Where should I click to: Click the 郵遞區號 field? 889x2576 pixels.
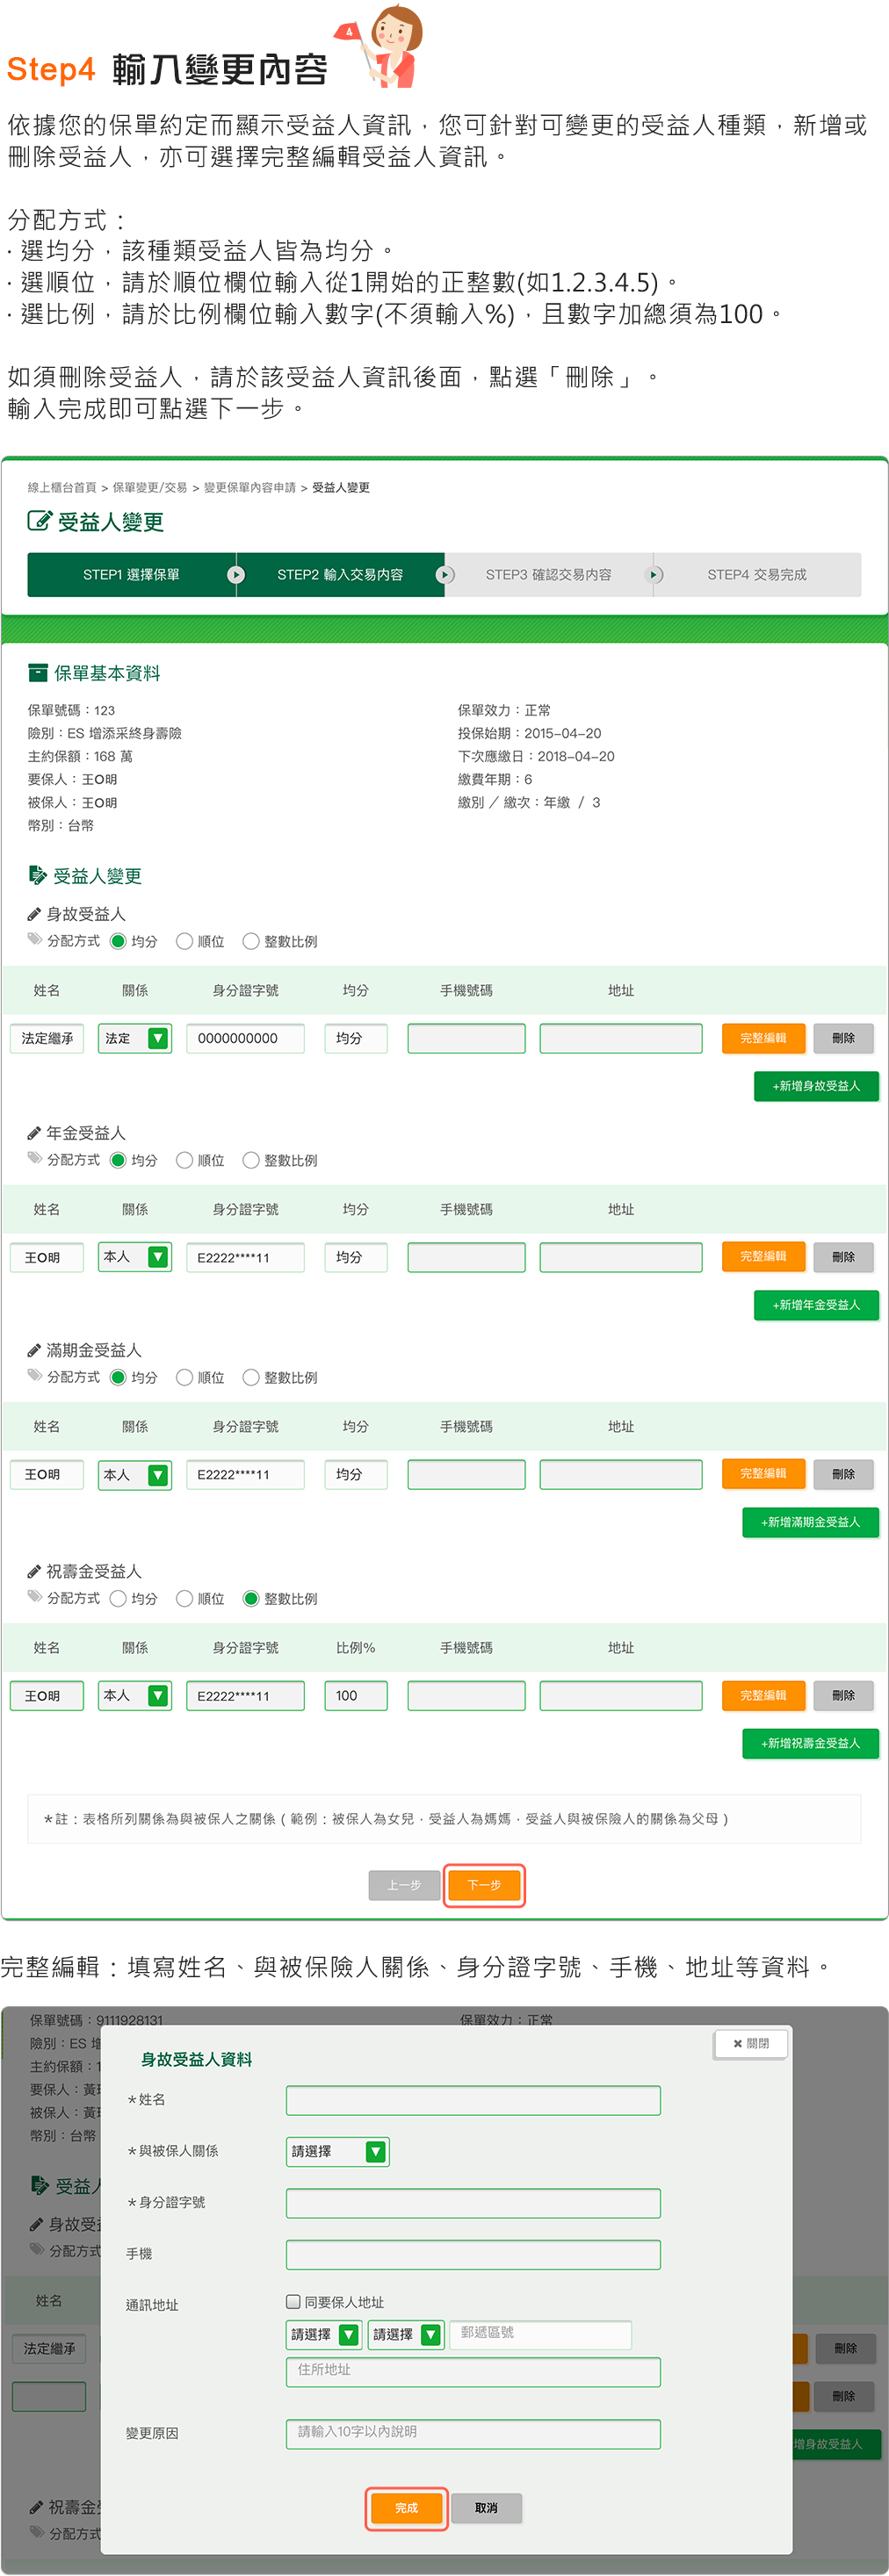click(x=541, y=2334)
